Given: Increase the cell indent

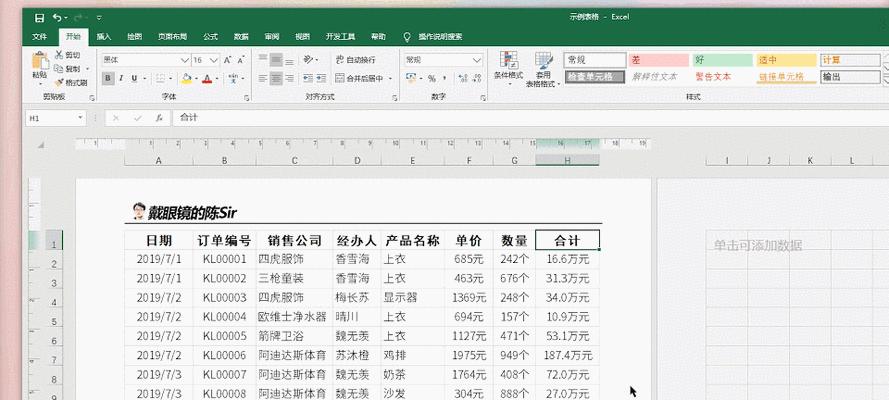Looking at the screenshot, I should pos(321,78).
